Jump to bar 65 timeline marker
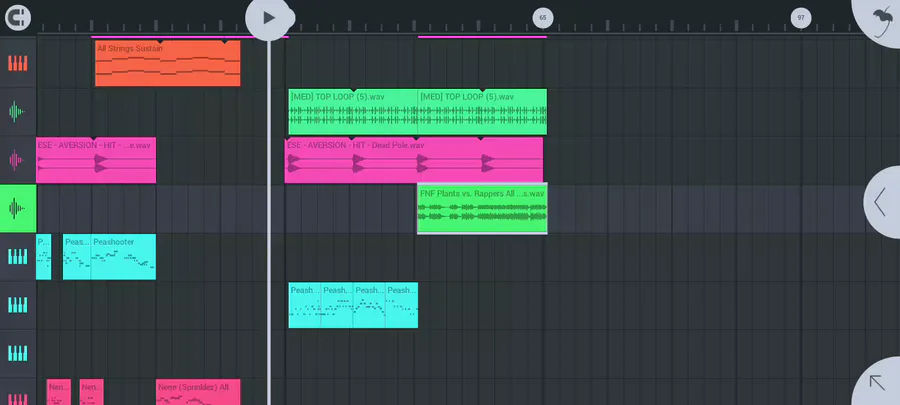900x405 pixels. pyautogui.click(x=542, y=18)
